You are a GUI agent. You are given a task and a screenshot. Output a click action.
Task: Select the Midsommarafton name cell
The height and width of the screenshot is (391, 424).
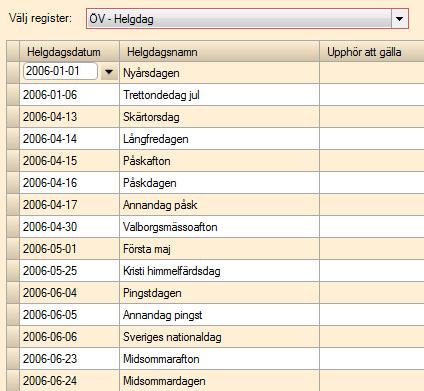click(219, 359)
